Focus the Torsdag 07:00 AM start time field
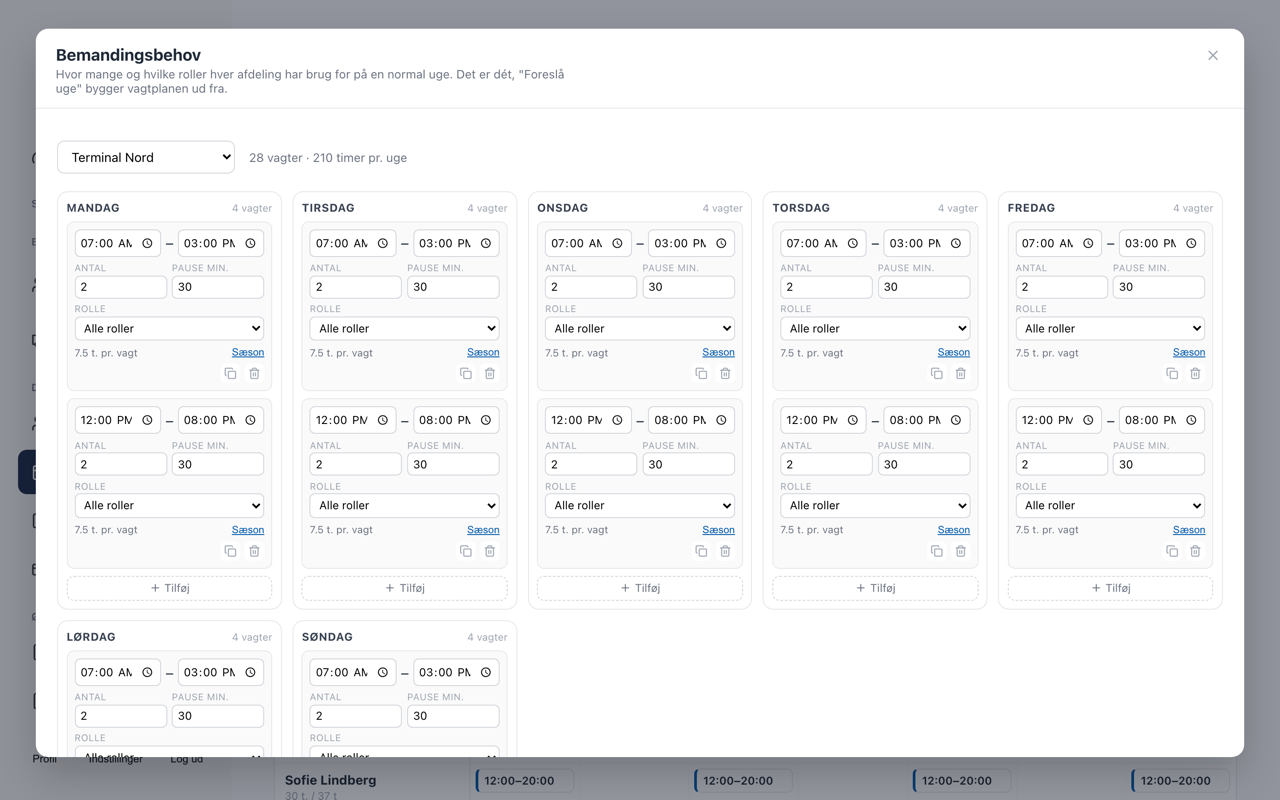The image size is (1280, 800). click(x=823, y=243)
